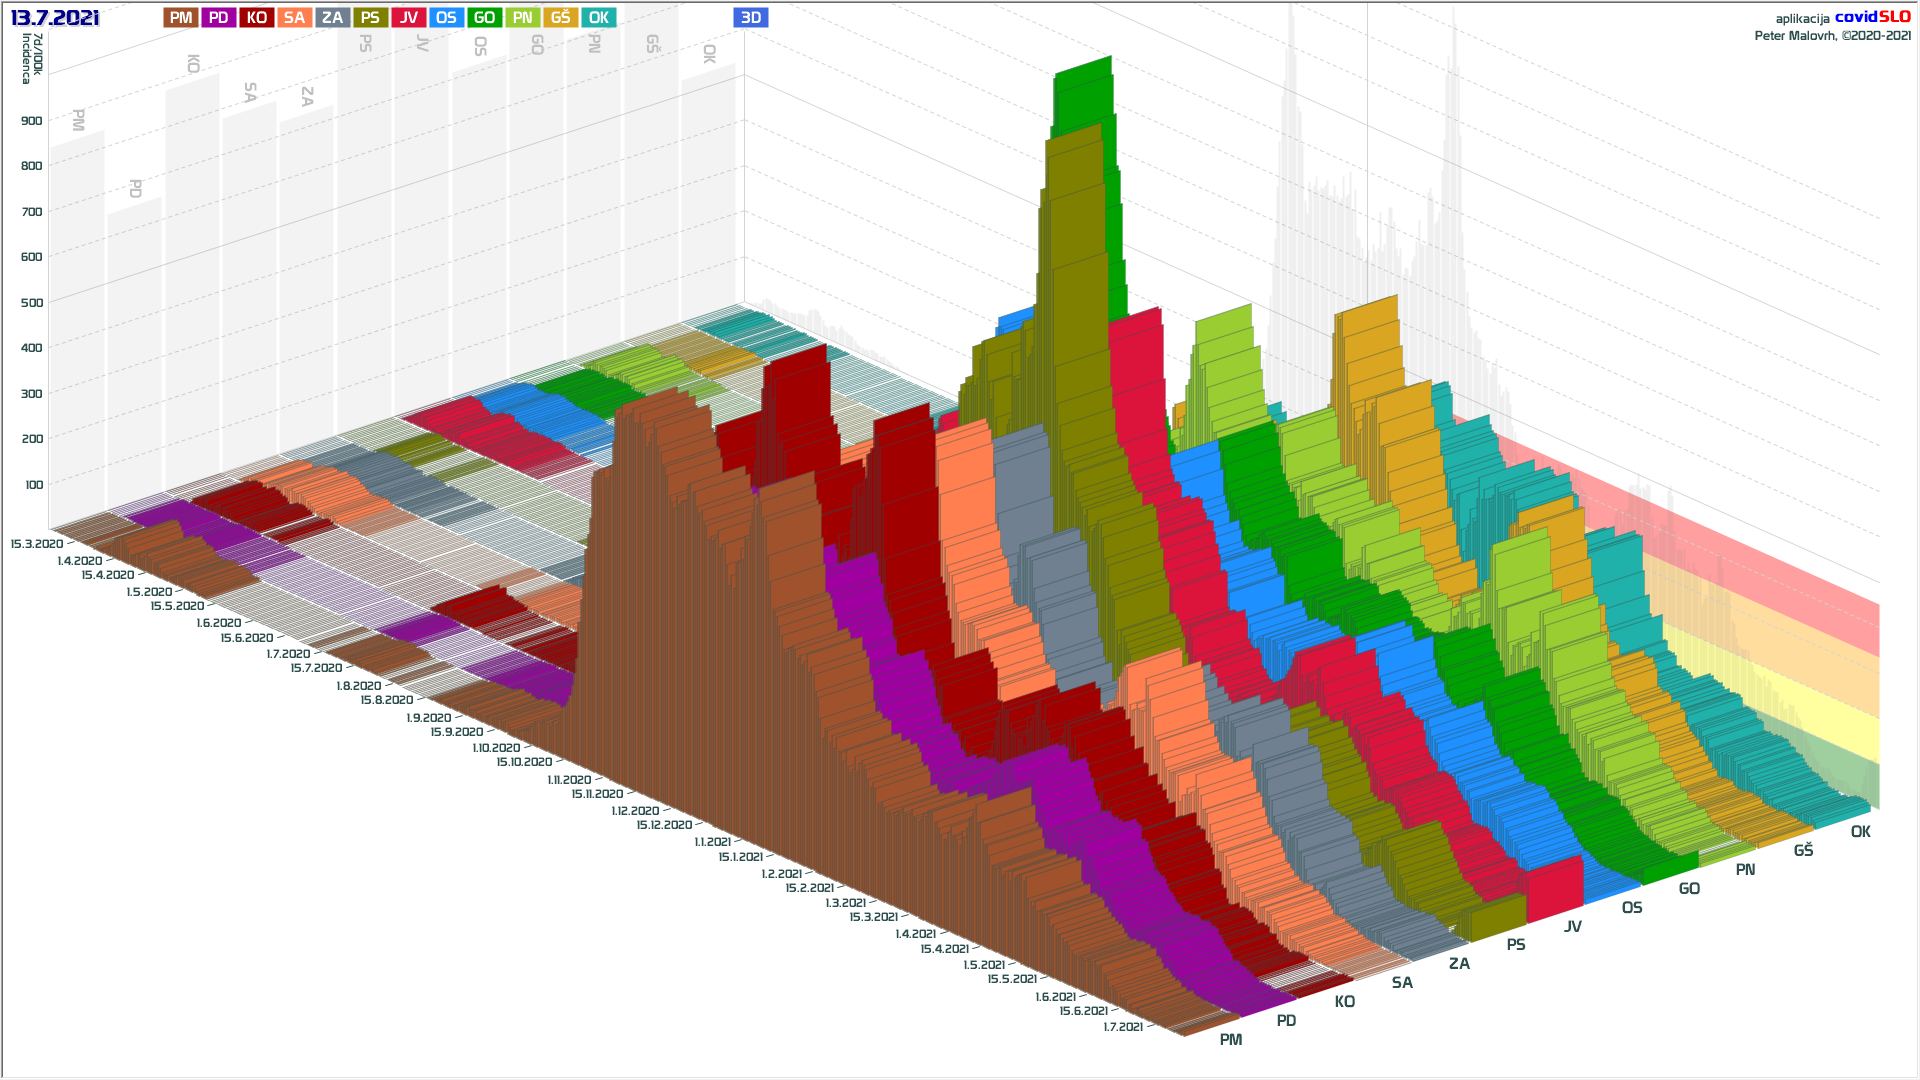The width and height of the screenshot is (1920, 1080).
Task: Switch view with the 3D button
Action: (751, 17)
